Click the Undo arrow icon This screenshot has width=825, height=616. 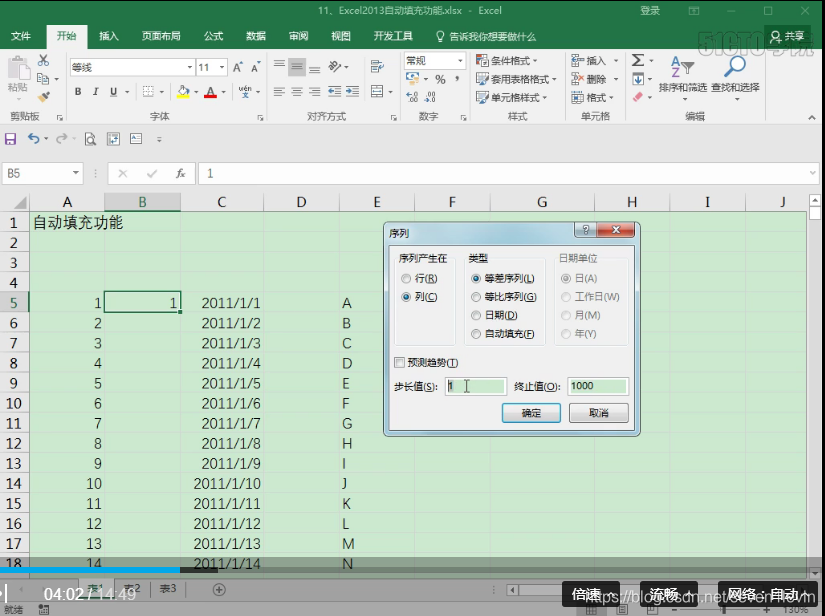[x=33, y=138]
